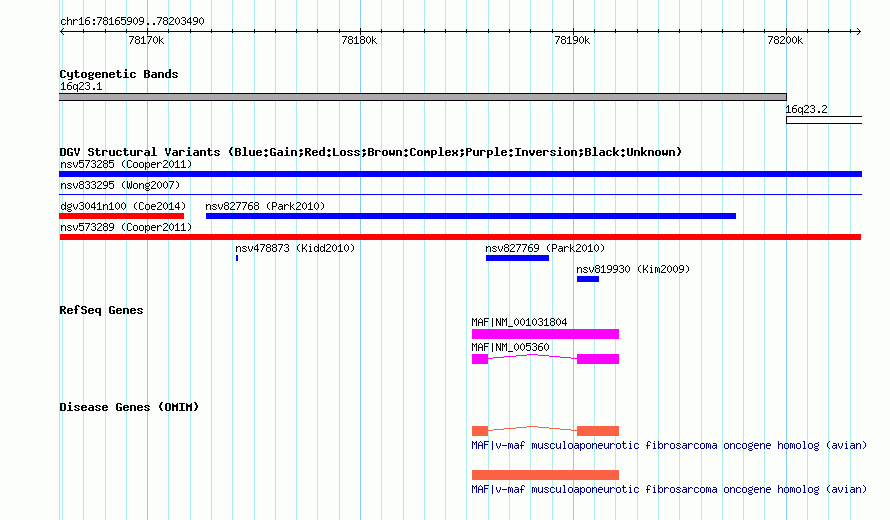The height and width of the screenshot is (520, 890).
Task: Click the nsv478873 (Kidd2010) label
Action: (295, 248)
